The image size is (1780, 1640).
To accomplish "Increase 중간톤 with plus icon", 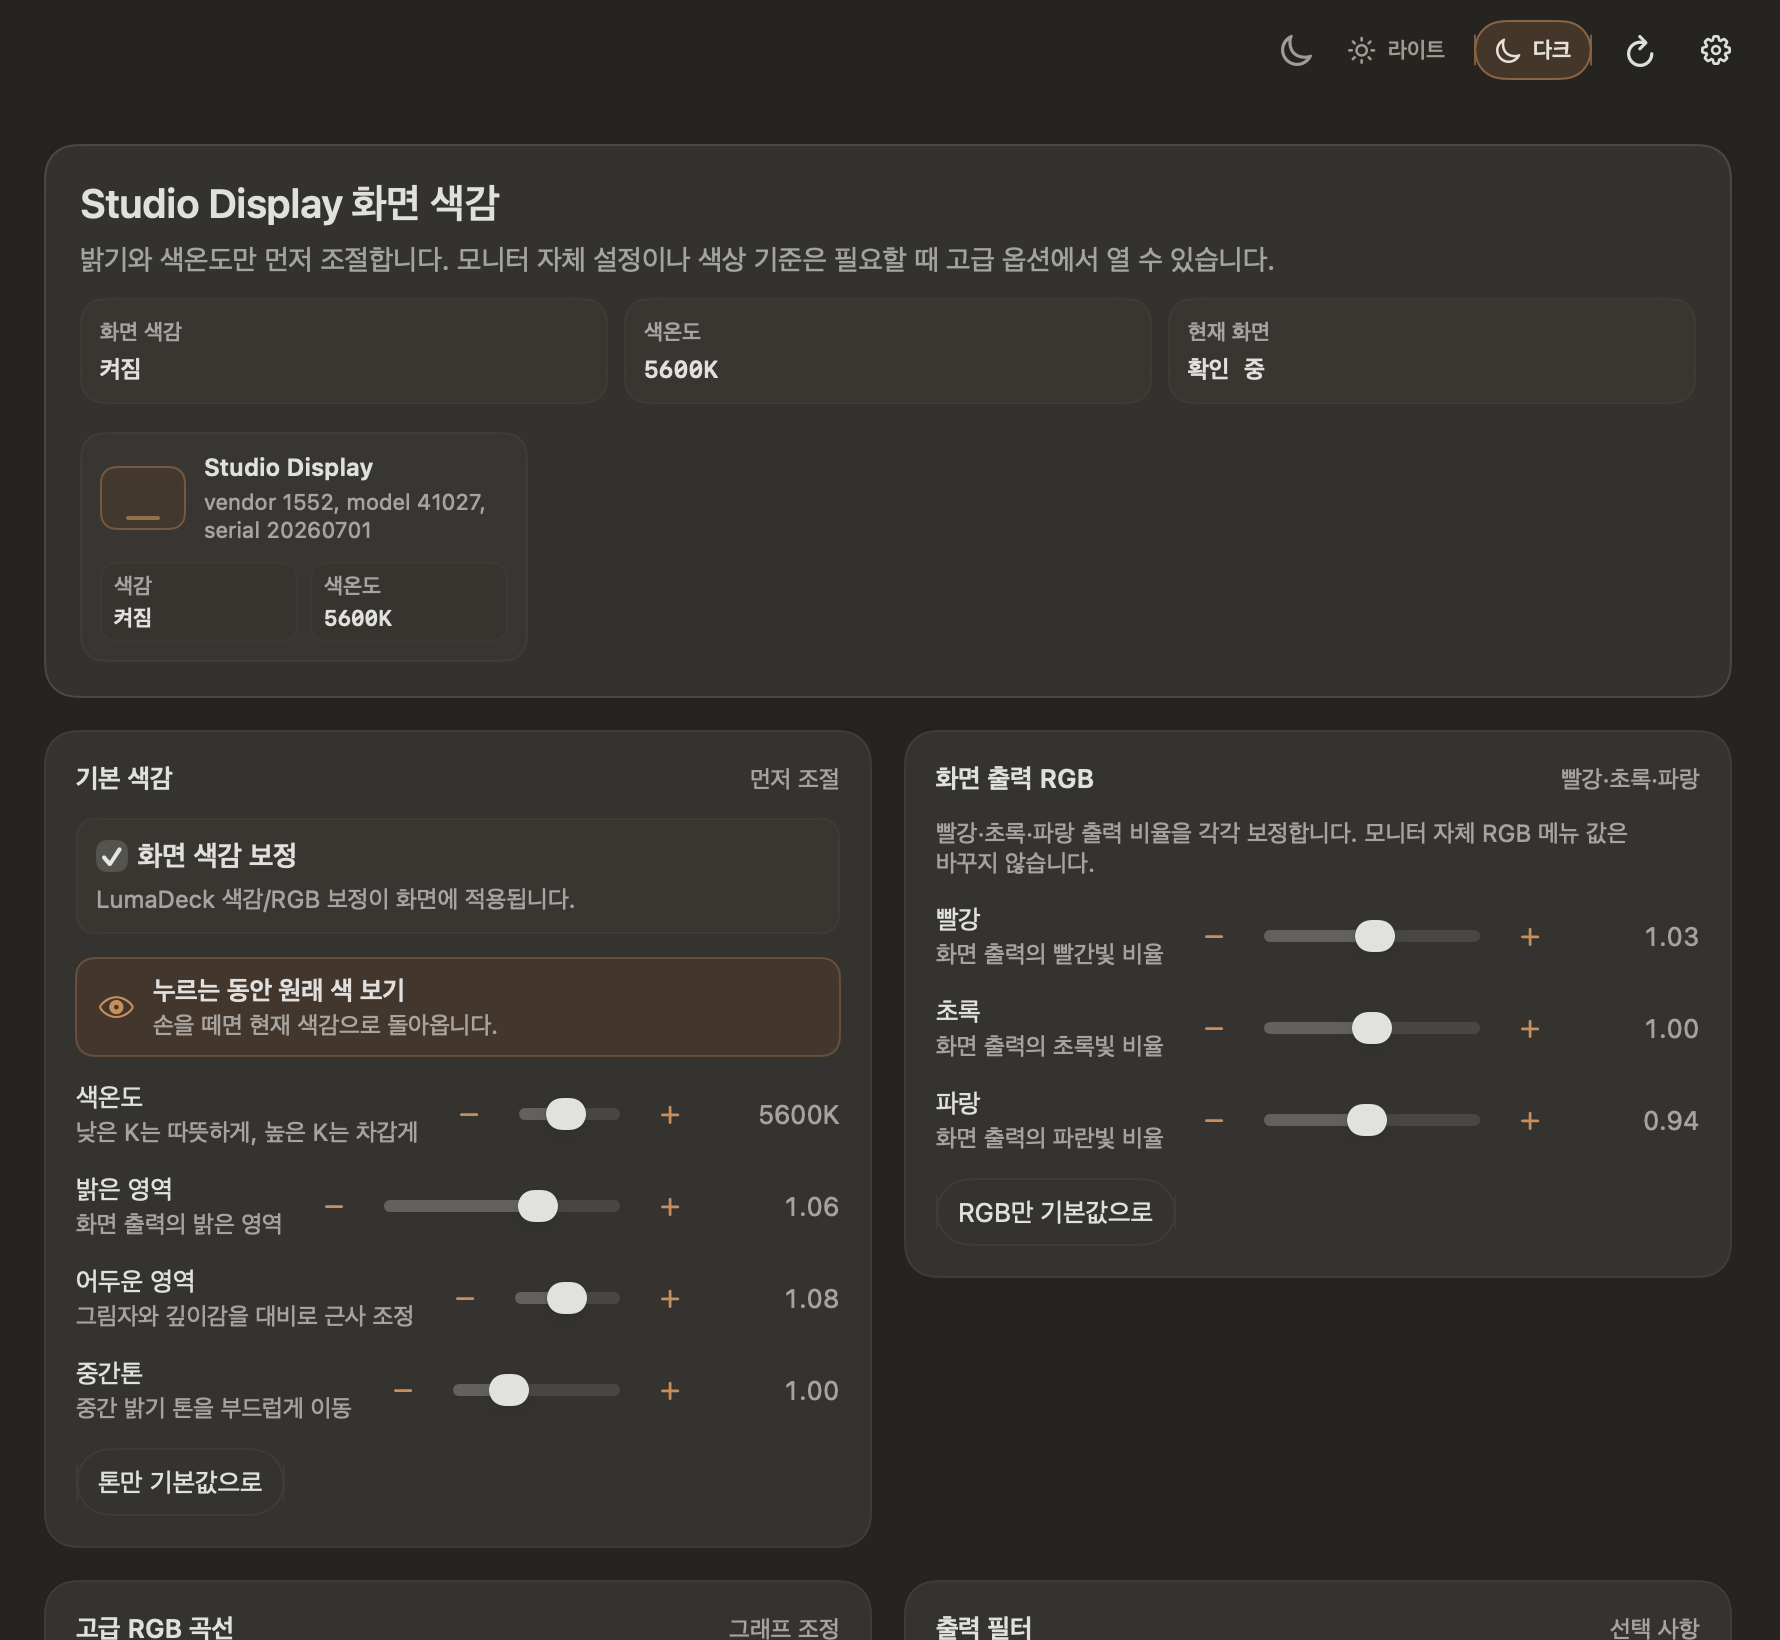I will [670, 1391].
